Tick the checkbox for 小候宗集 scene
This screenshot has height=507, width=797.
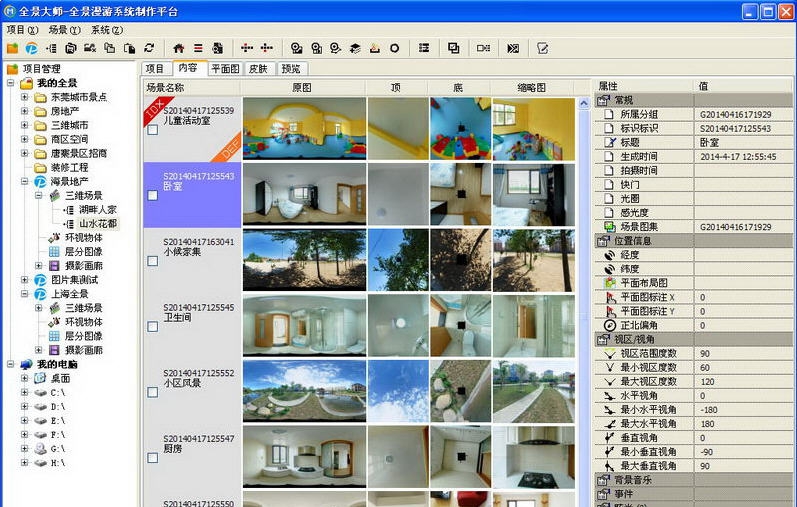coord(152,261)
